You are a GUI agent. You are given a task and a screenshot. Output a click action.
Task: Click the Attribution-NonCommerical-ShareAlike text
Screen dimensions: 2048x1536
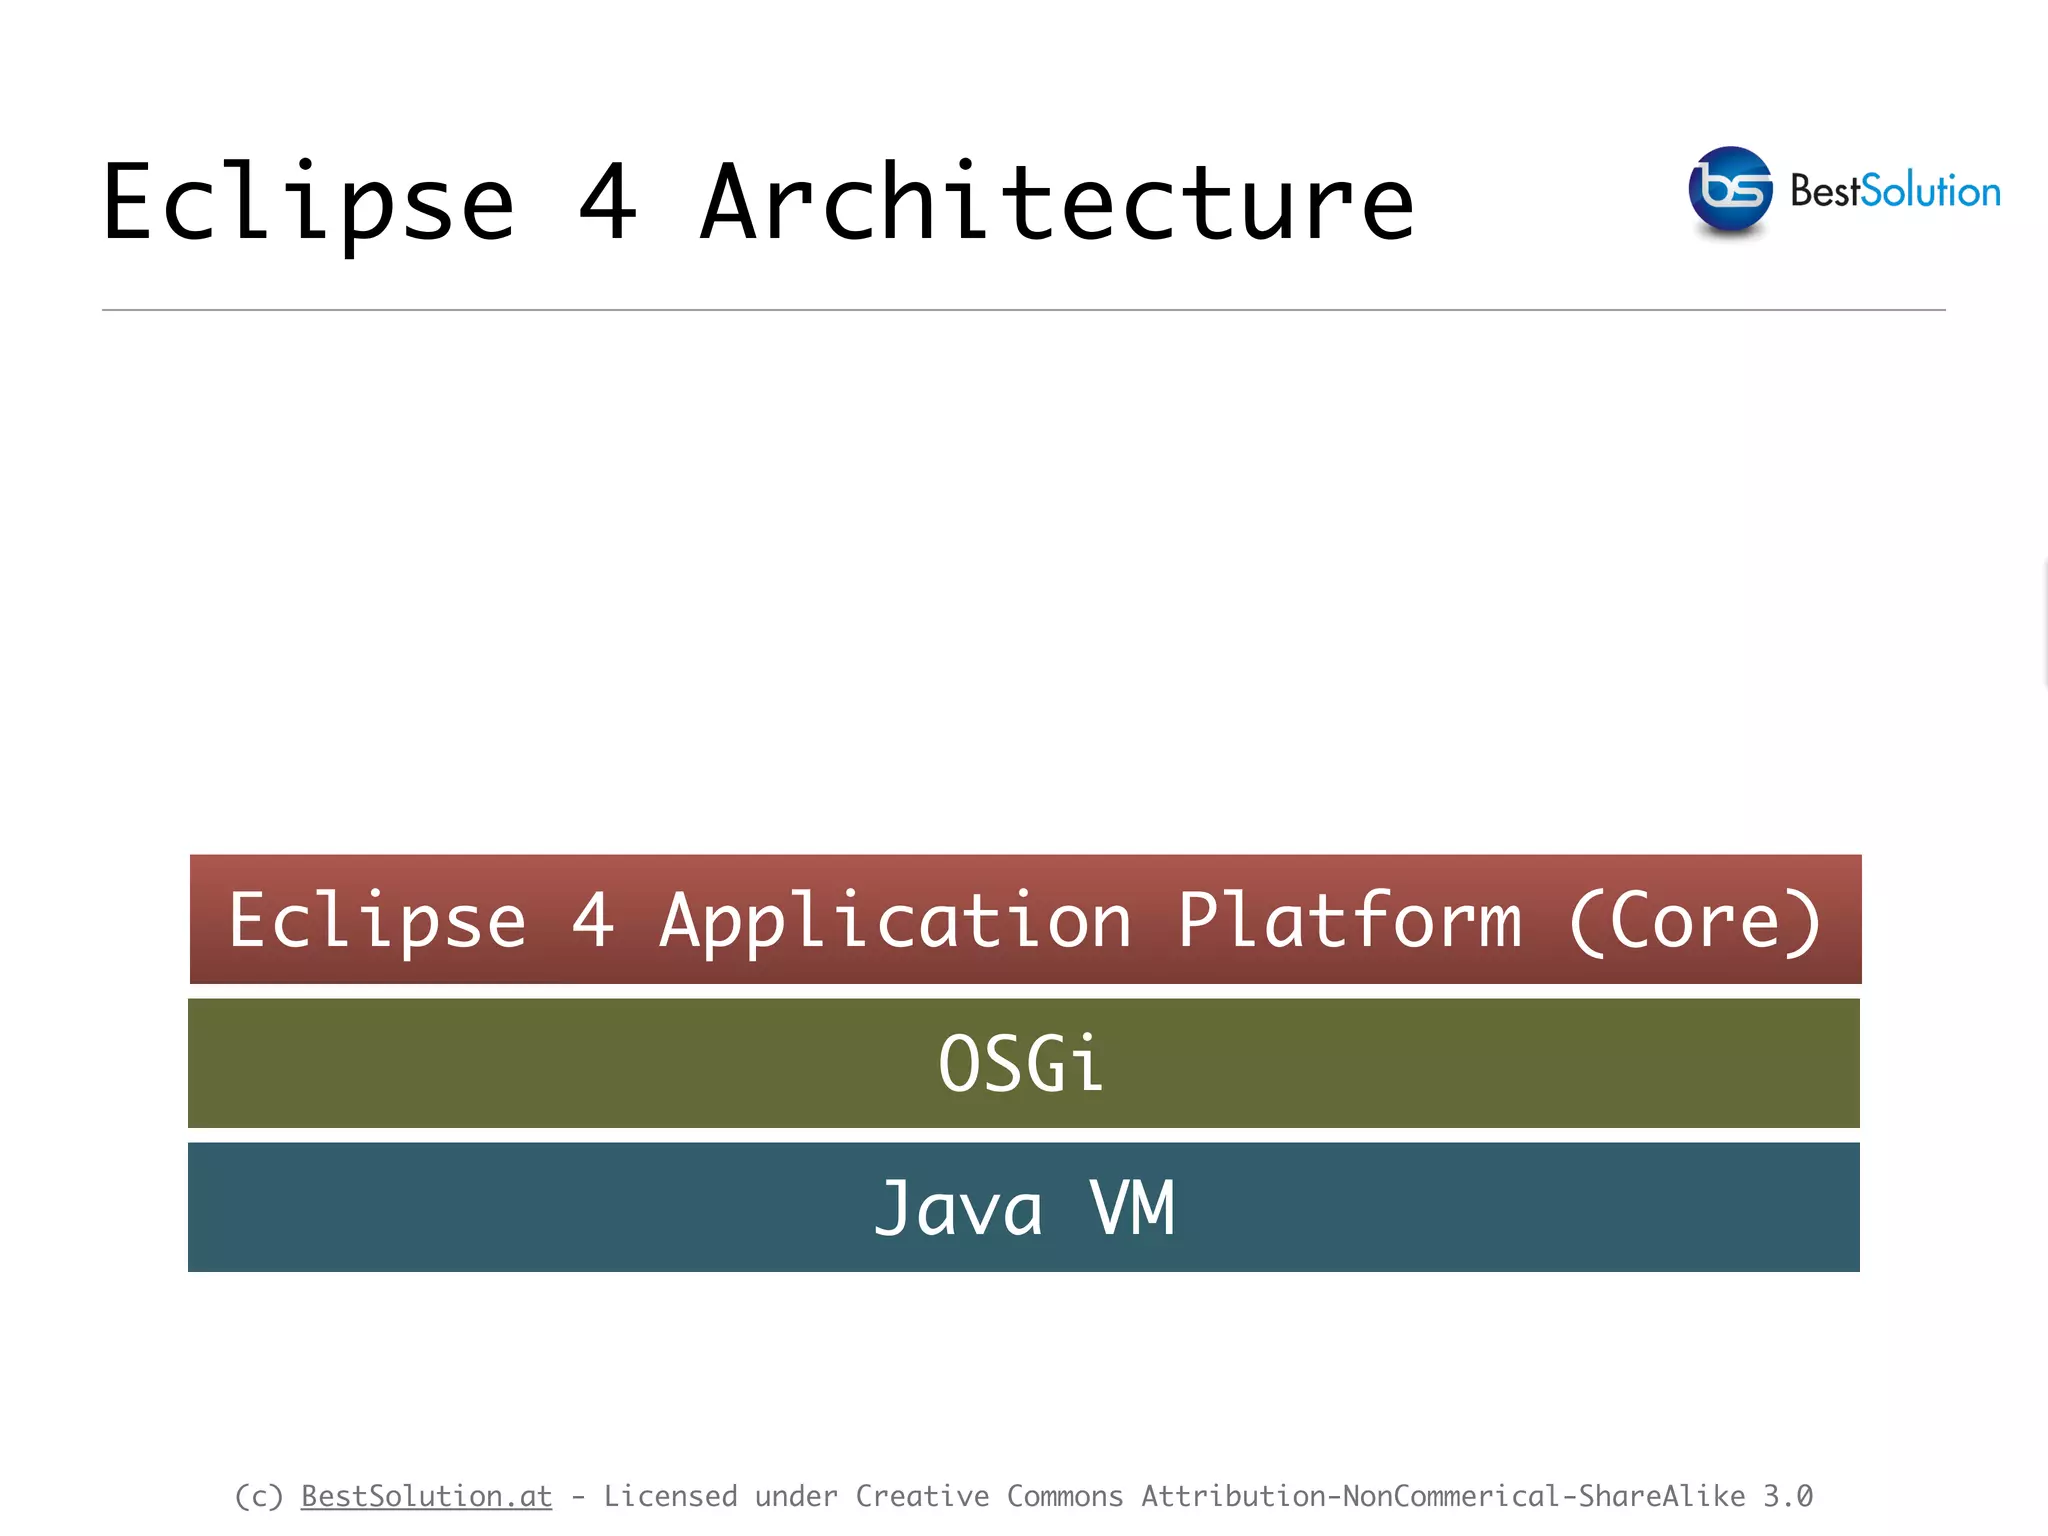pos(1443,1496)
